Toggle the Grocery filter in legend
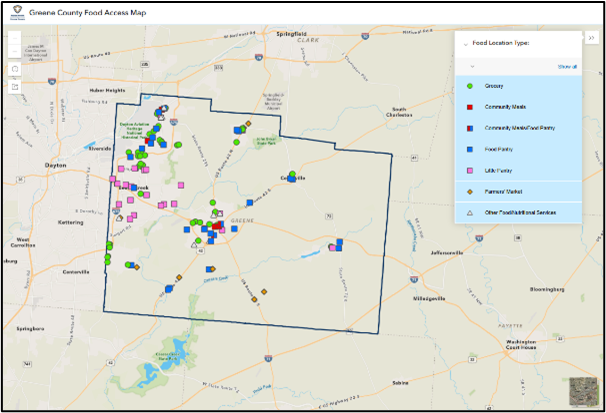606x413 pixels. tap(494, 87)
